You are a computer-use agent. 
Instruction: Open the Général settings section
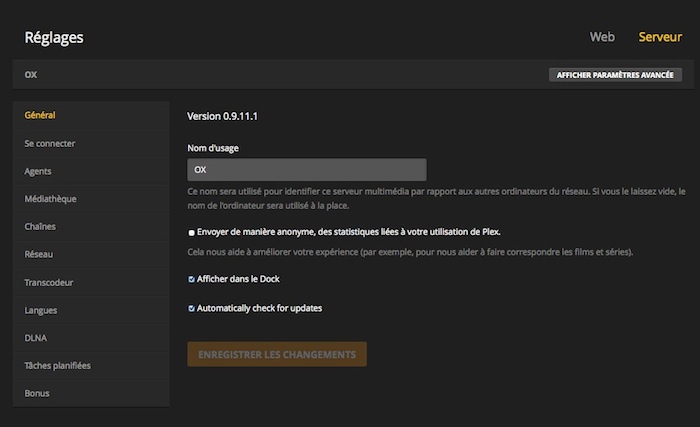coord(40,116)
